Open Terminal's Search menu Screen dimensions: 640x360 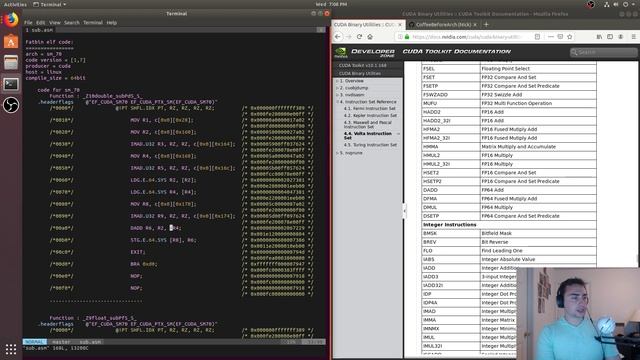tap(71, 22)
